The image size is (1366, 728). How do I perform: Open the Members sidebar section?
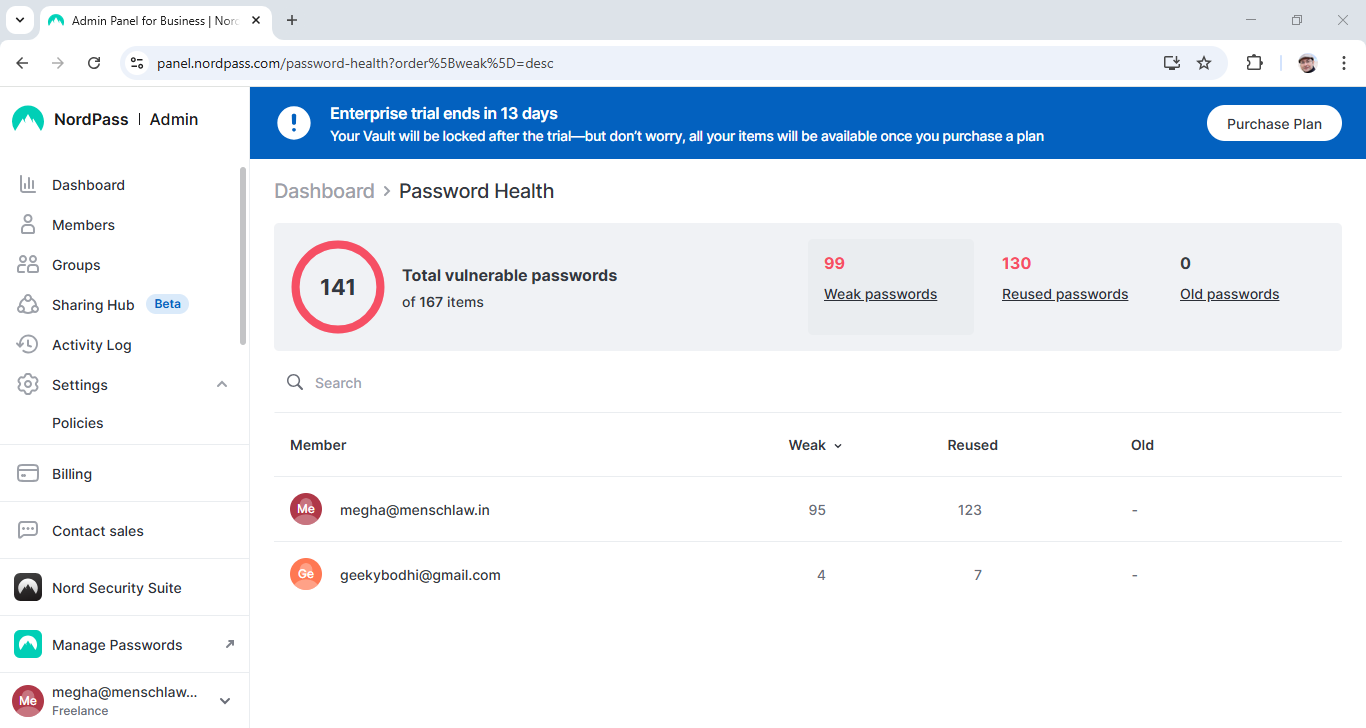point(83,225)
